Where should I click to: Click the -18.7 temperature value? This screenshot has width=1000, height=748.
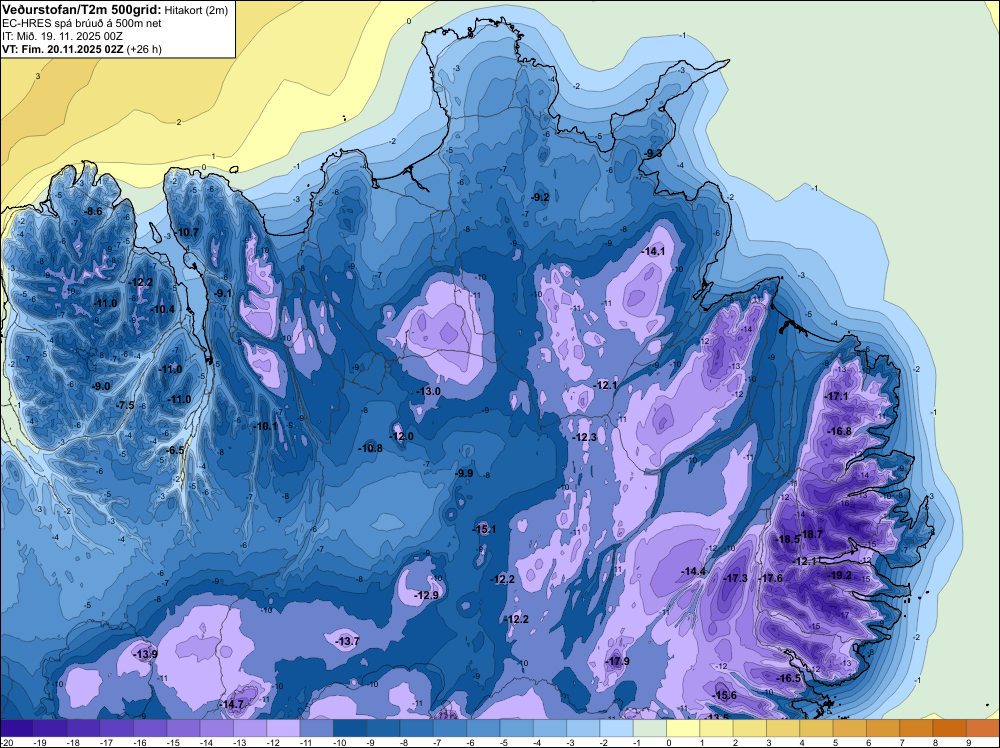pos(811,535)
